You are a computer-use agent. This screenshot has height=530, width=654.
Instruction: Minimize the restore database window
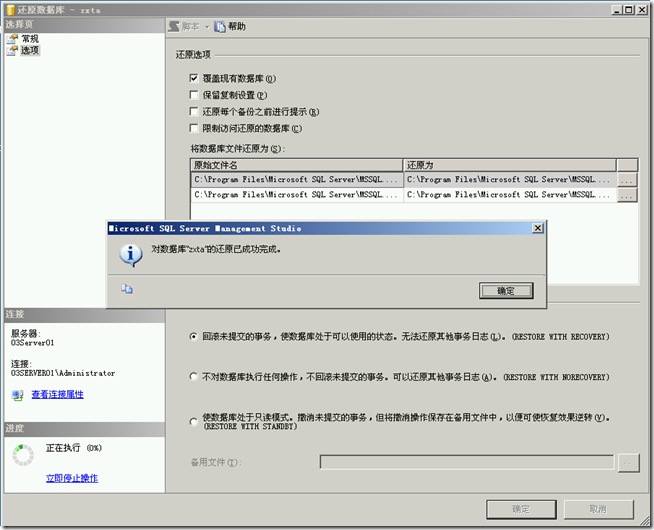point(617,10)
